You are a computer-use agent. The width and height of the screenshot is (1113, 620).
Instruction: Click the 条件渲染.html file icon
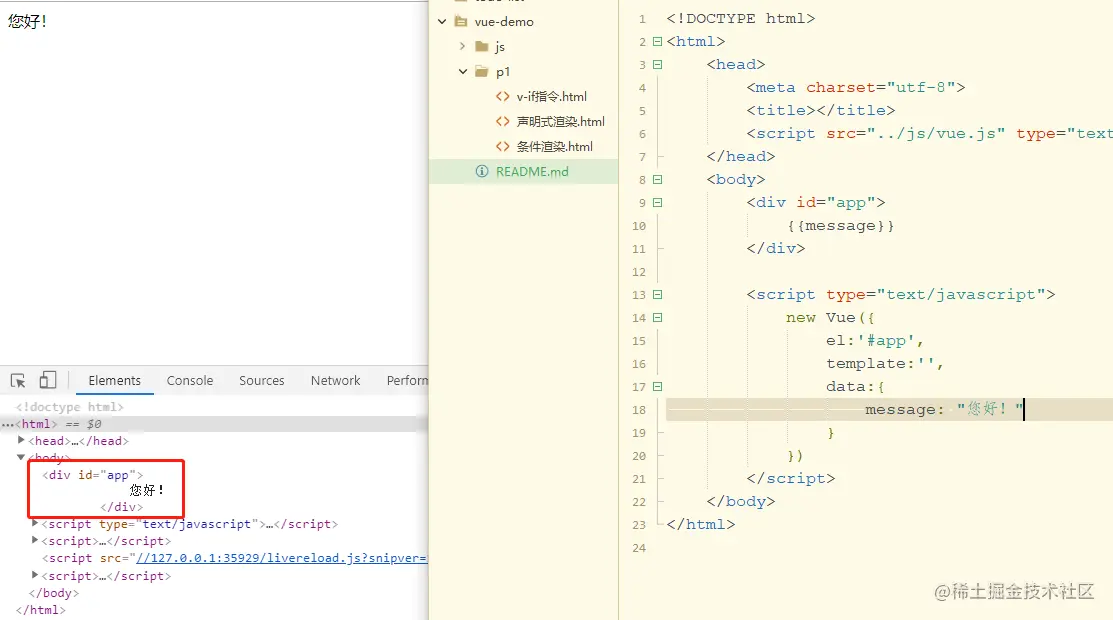point(503,146)
